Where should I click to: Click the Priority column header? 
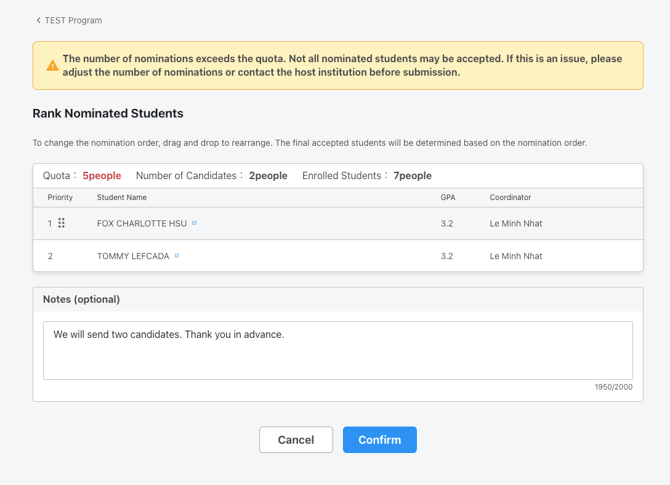tap(60, 198)
